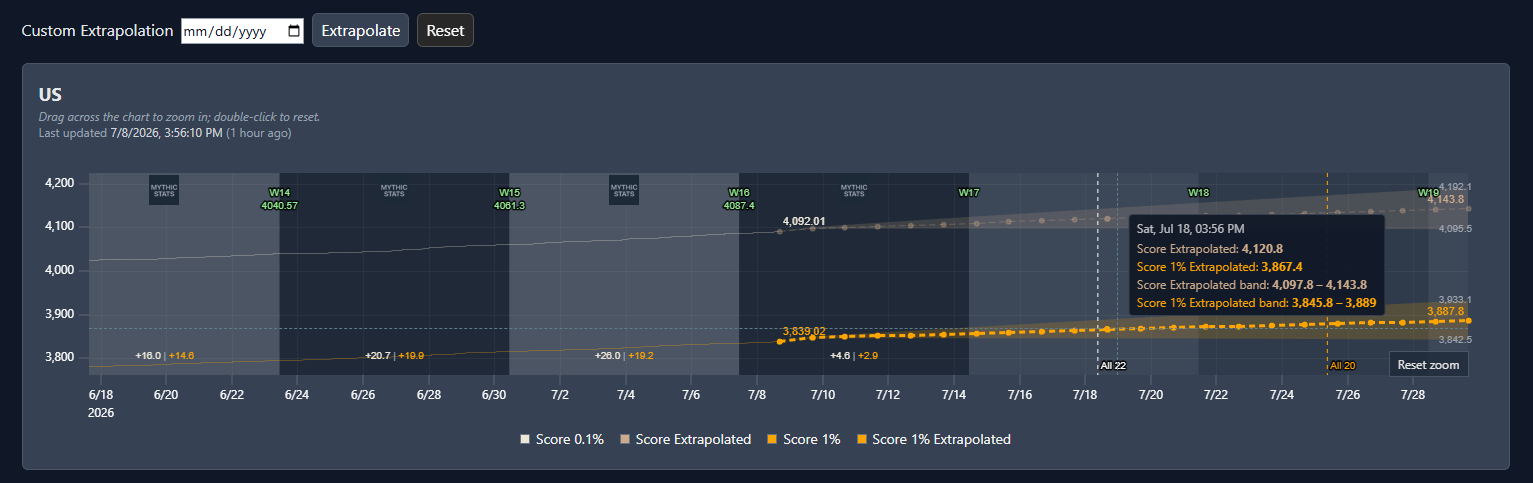Screen dimensions: 1533x483
Task: Click the Reset zoom button
Action: tap(1428, 365)
